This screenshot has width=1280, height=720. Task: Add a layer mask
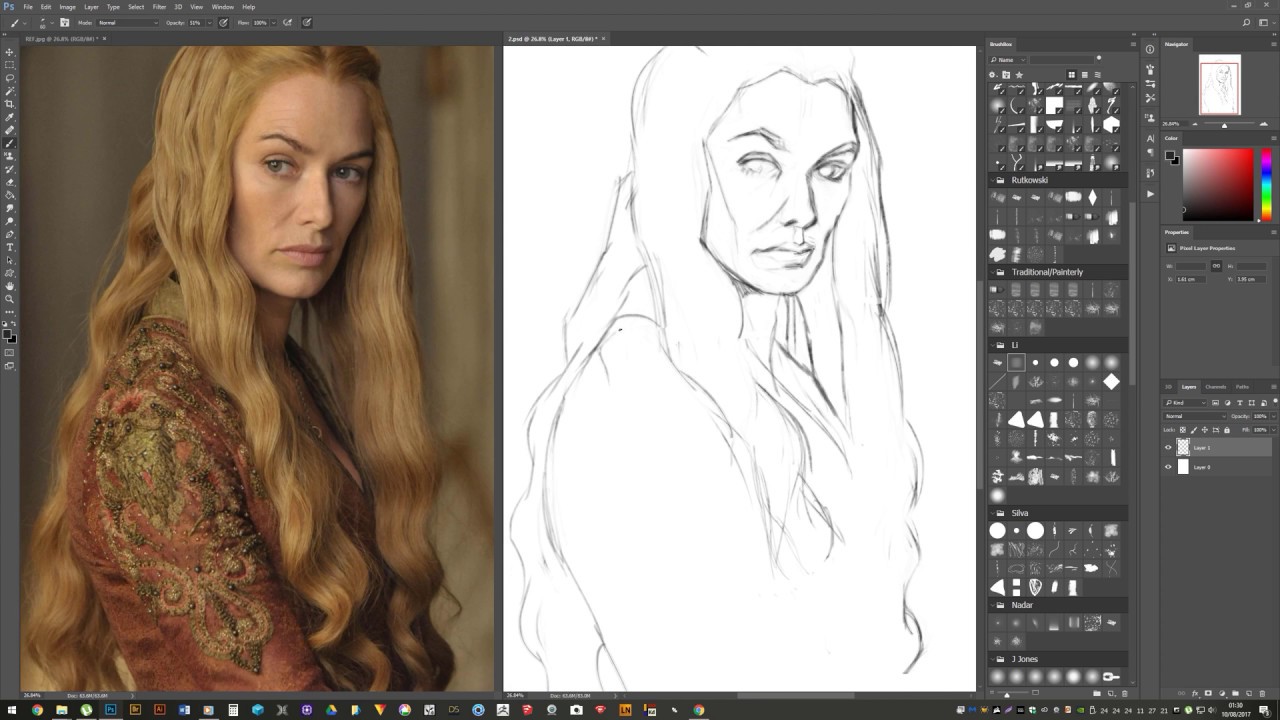(1209, 693)
